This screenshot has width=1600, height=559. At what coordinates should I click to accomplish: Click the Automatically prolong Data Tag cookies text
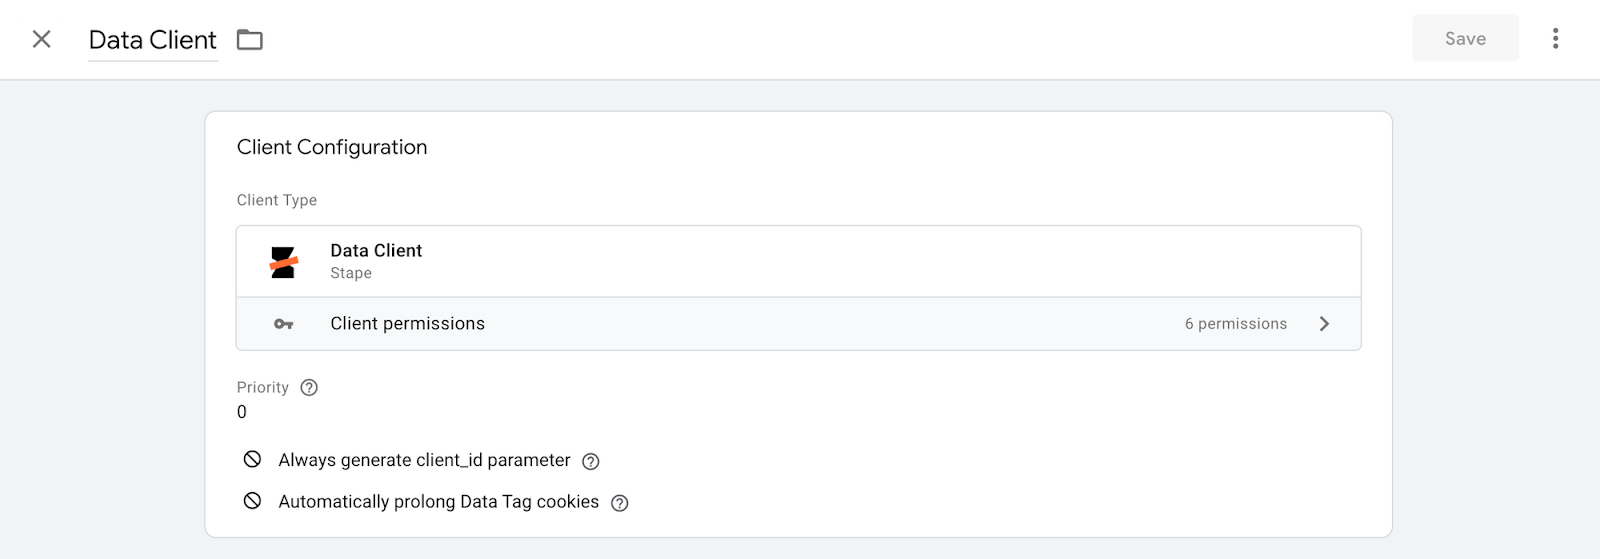[438, 502]
